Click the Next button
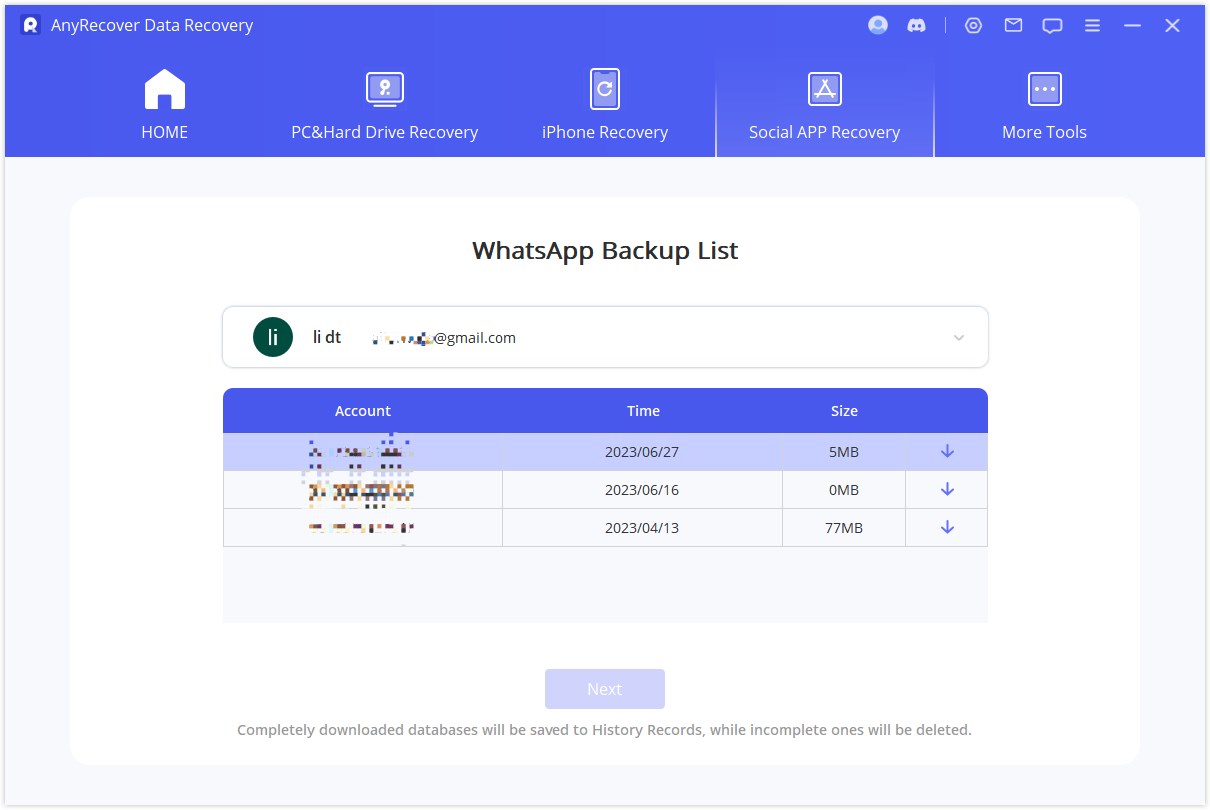The height and width of the screenshot is (810, 1210). coord(604,688)
